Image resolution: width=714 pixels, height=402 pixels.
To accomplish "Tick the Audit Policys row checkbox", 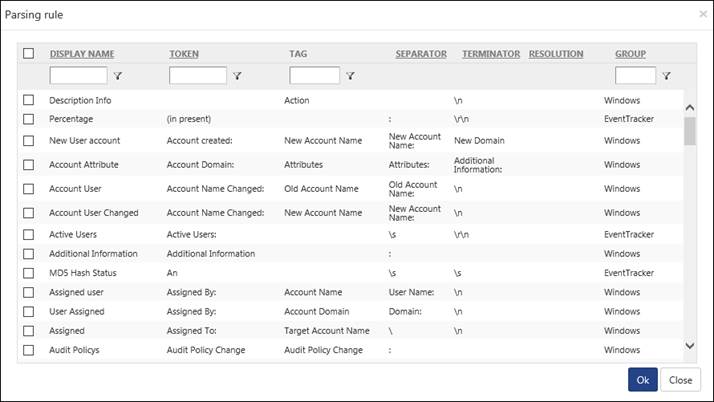I will (x=28, y=350).
